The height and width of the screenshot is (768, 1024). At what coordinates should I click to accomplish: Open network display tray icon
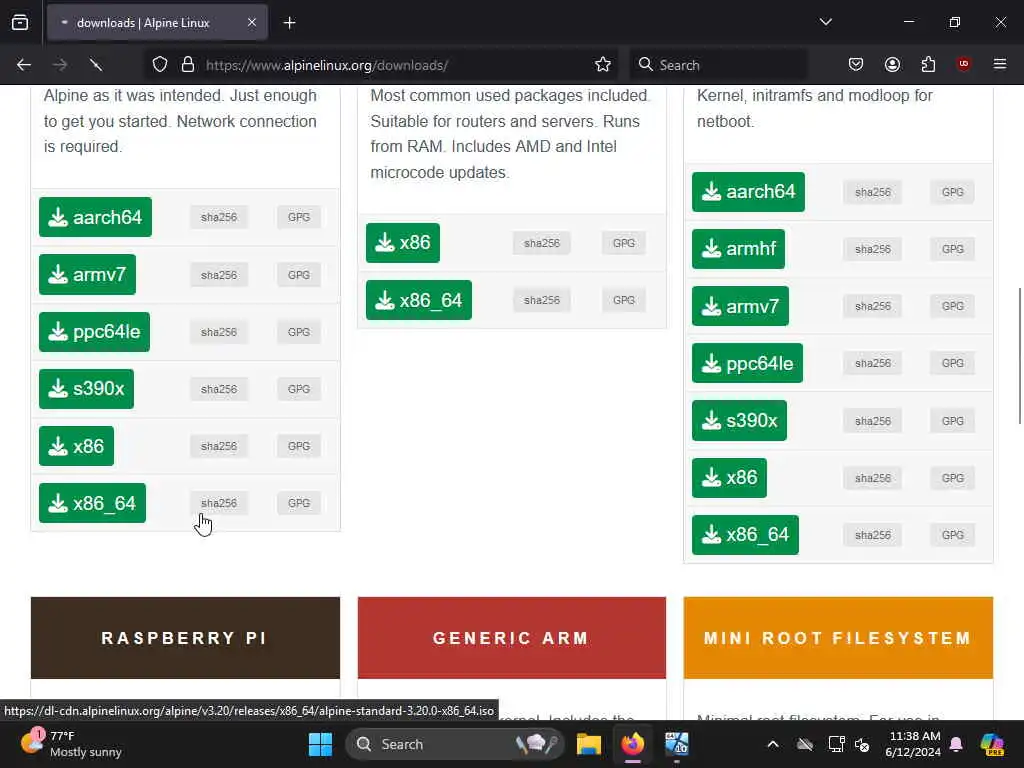[x=836, y=744]
